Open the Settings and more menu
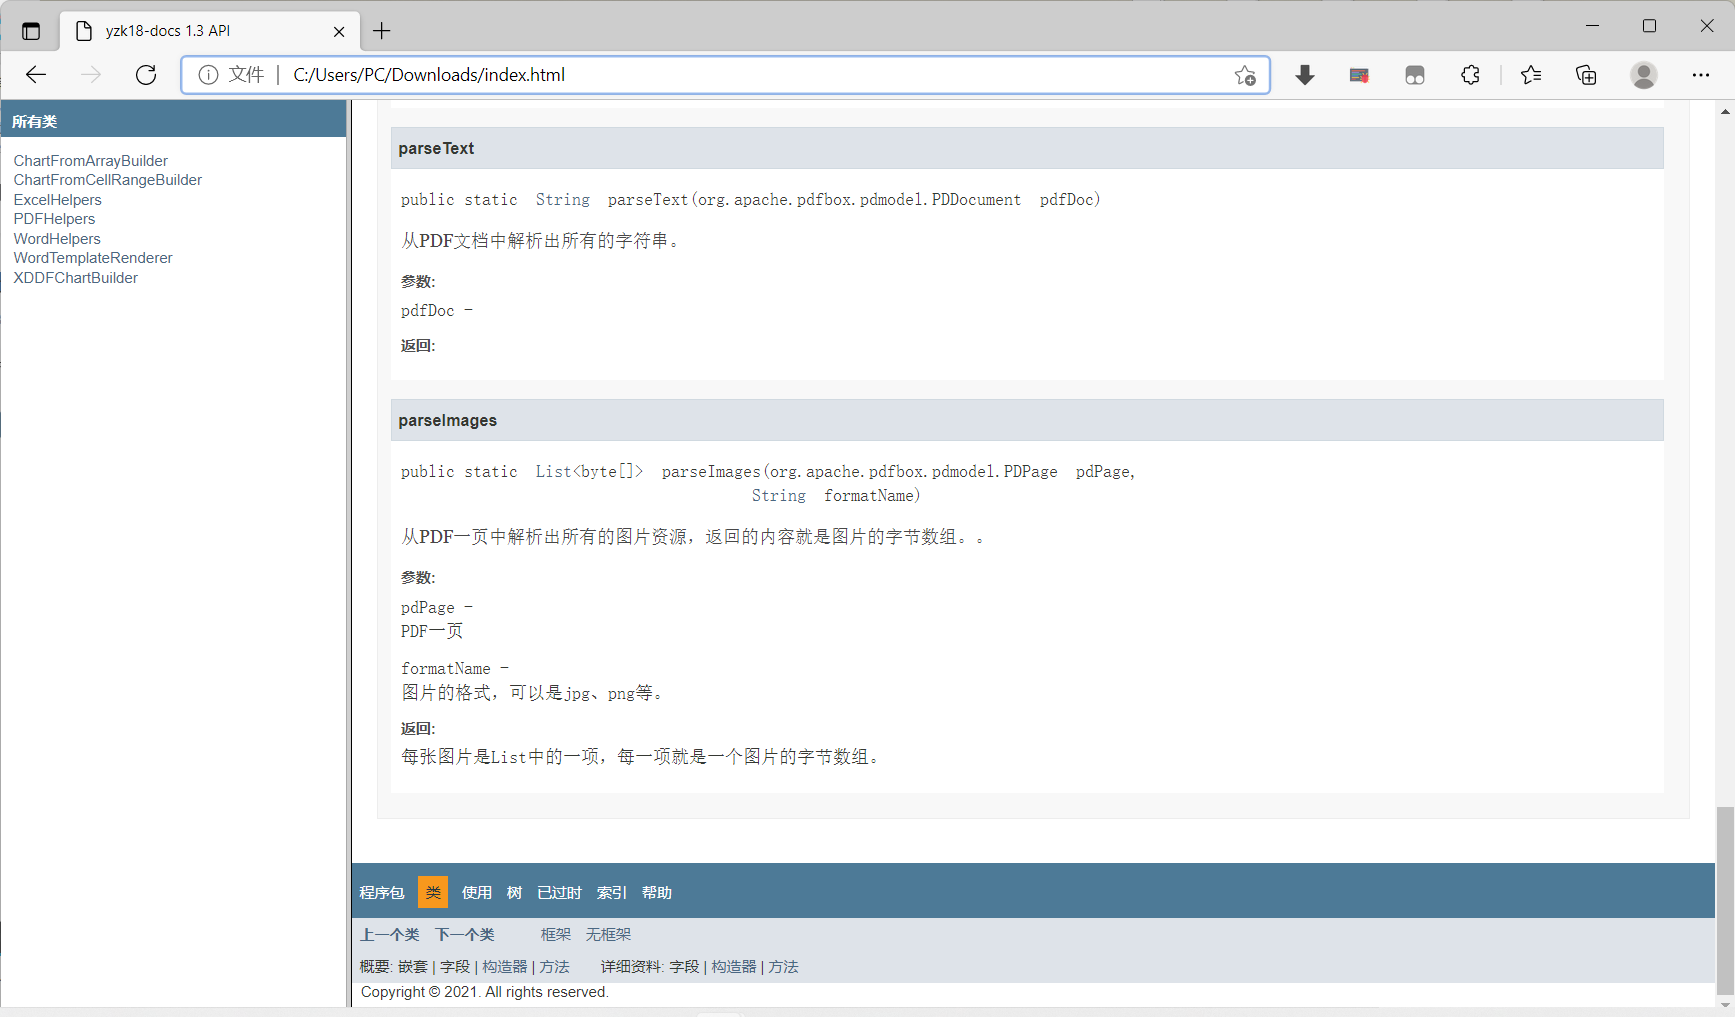 click(x=1701, y=75)
